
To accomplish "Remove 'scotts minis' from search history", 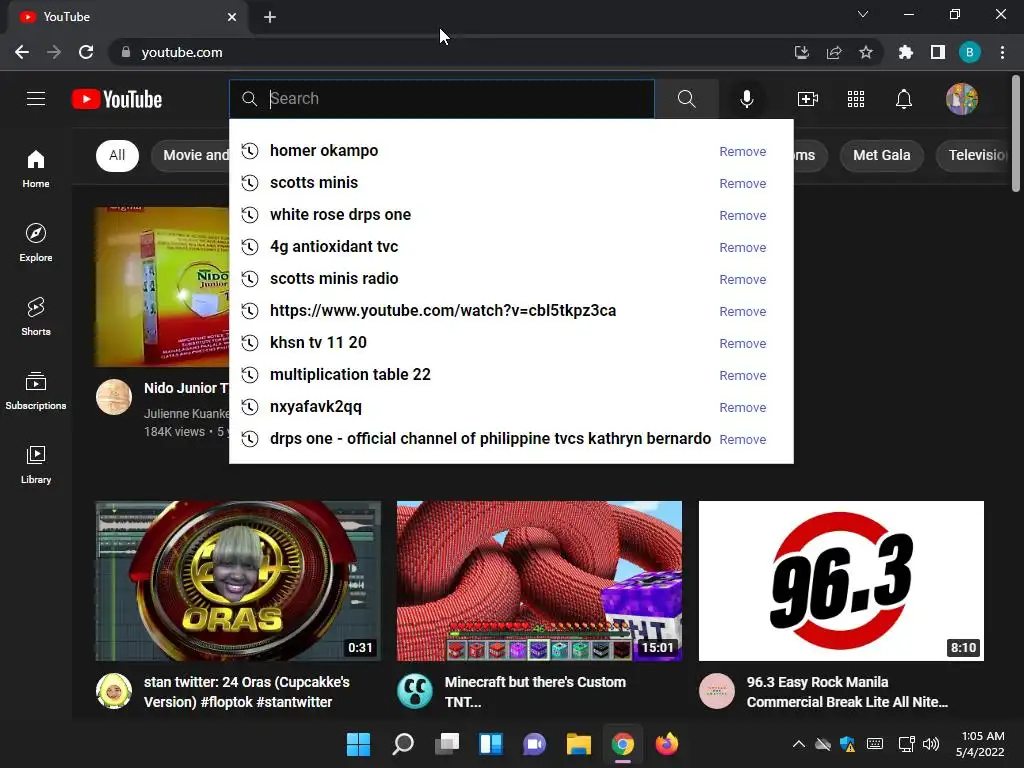I will [x=743, y=184].
